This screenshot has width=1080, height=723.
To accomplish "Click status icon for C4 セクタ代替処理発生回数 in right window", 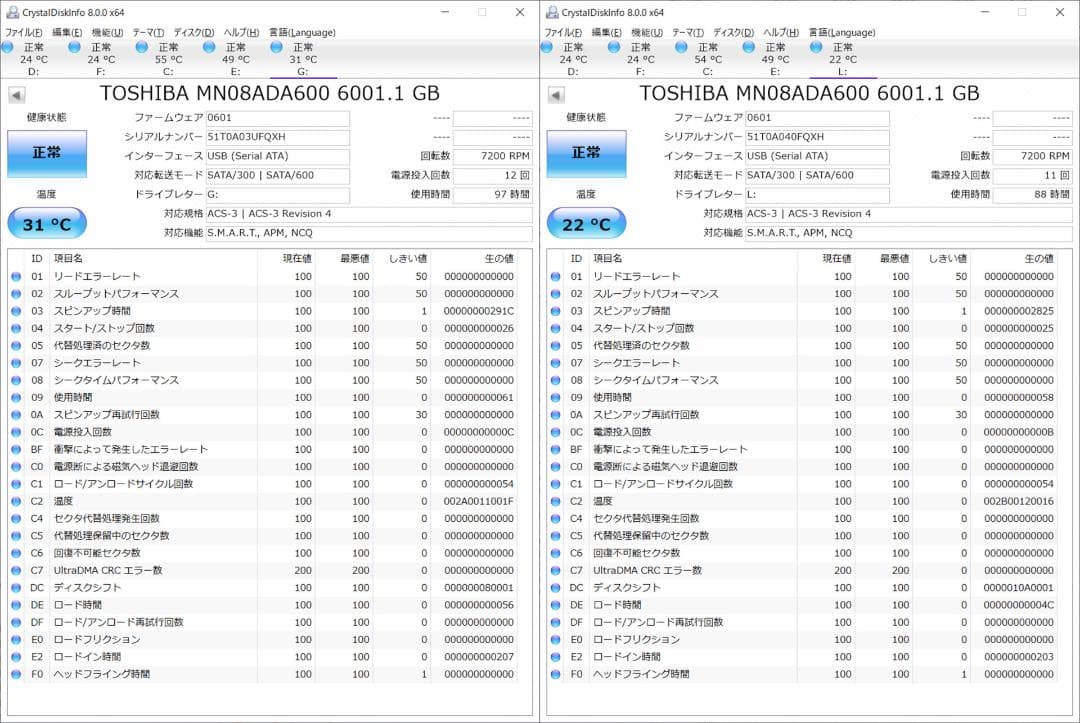I will [555, 518].
